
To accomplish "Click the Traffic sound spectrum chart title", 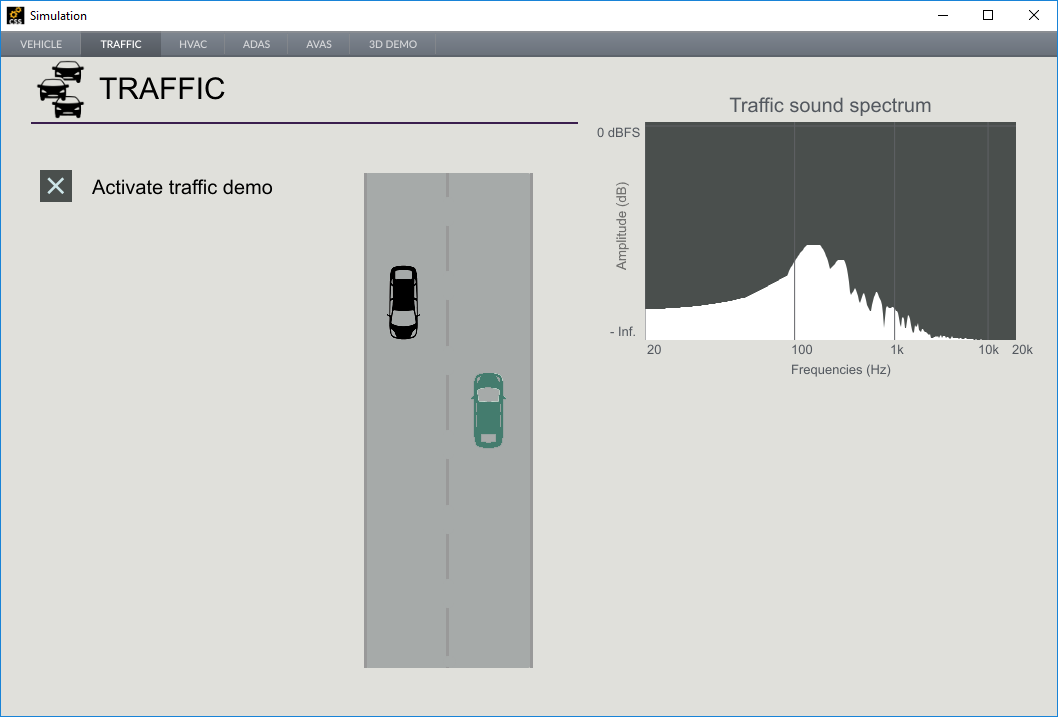I will 830,105.
